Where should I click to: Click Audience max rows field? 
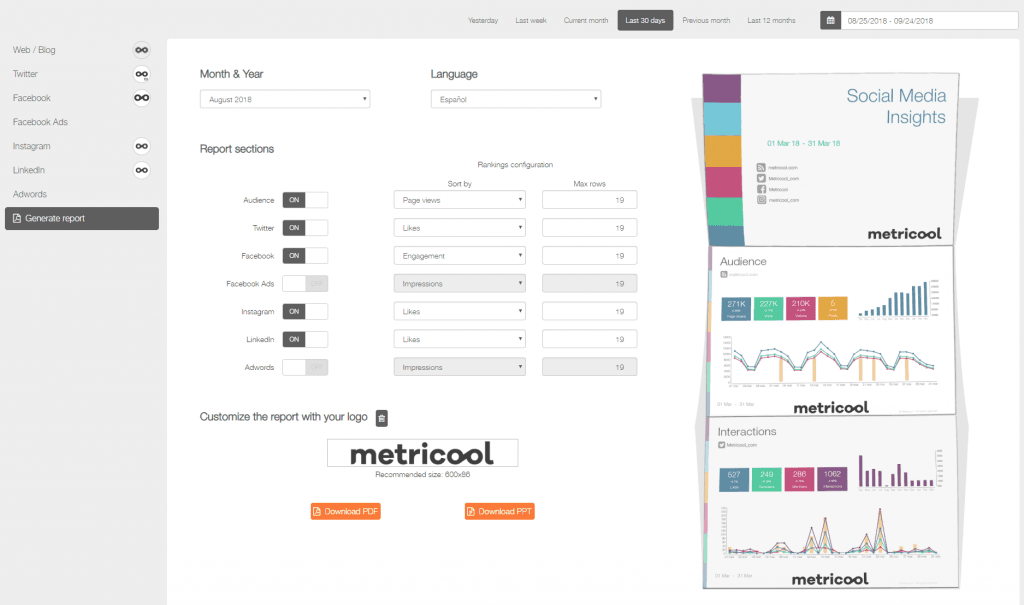click(x=590, y=200)
